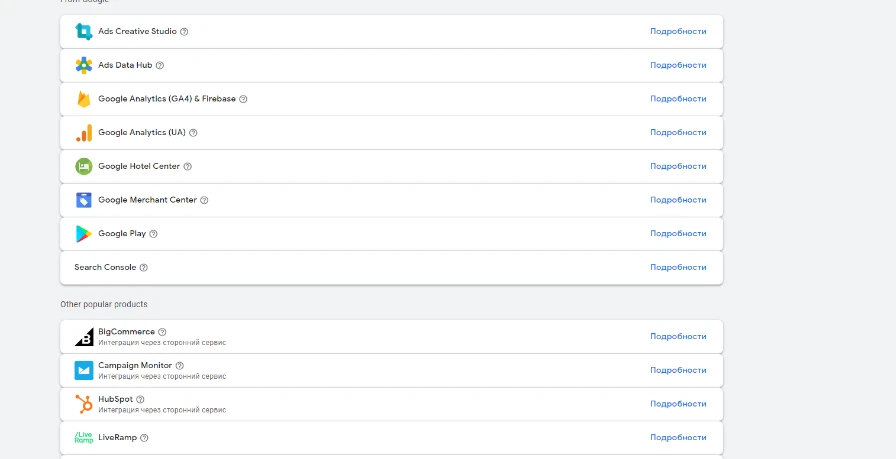Click the Other popular products heading

pyautogui.click(x=104, y=304)
